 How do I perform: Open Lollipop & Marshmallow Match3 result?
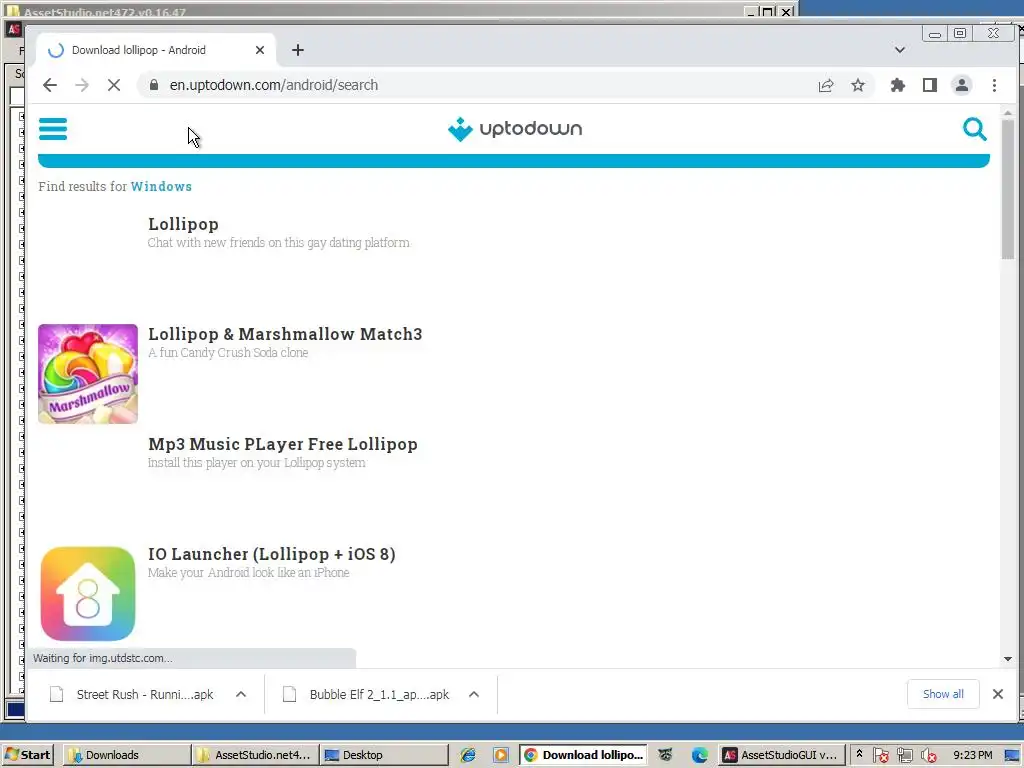285,334
